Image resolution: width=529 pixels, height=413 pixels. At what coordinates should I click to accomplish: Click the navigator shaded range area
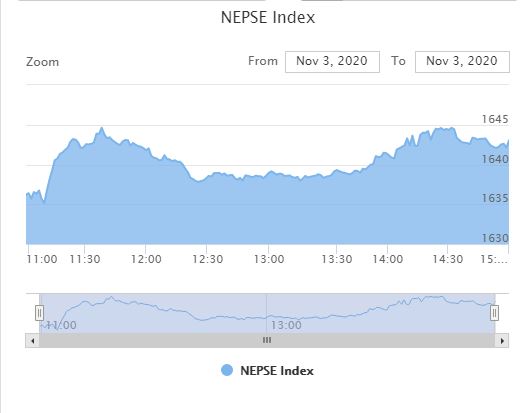coord(267,313)
